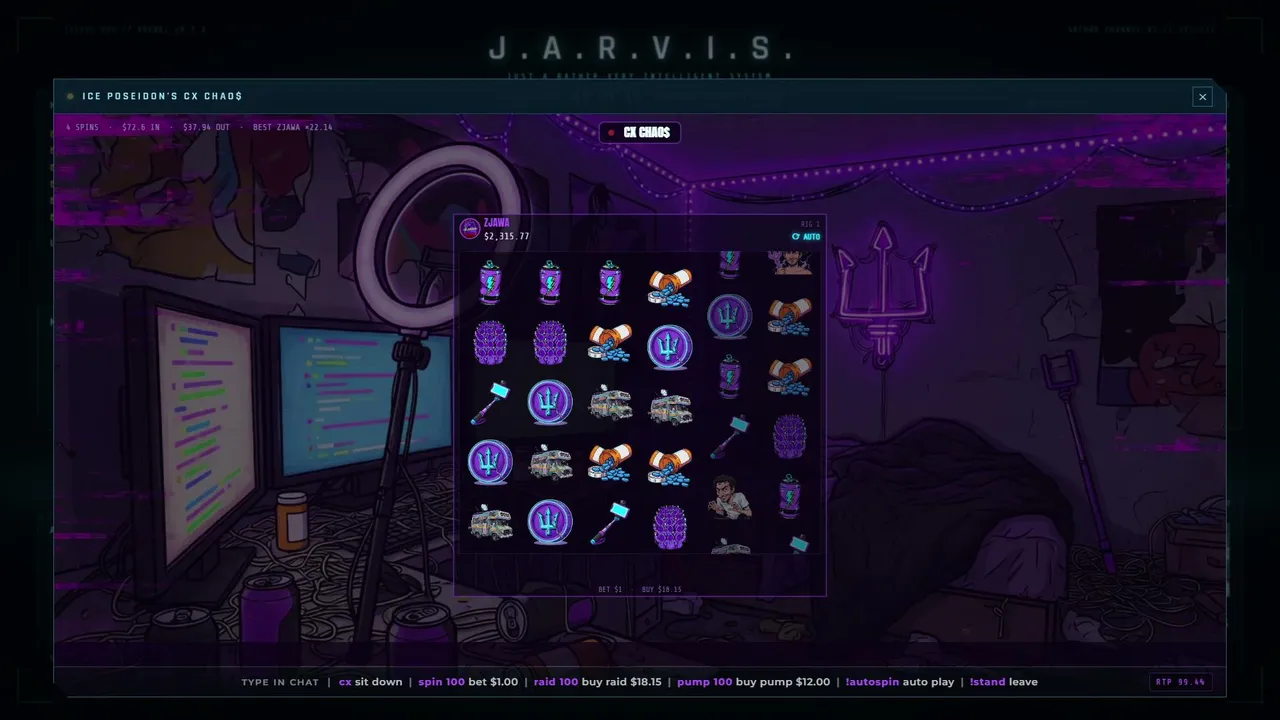Click the trident coin on the fifth reel

pyautogui.click(x=730, y=317)
